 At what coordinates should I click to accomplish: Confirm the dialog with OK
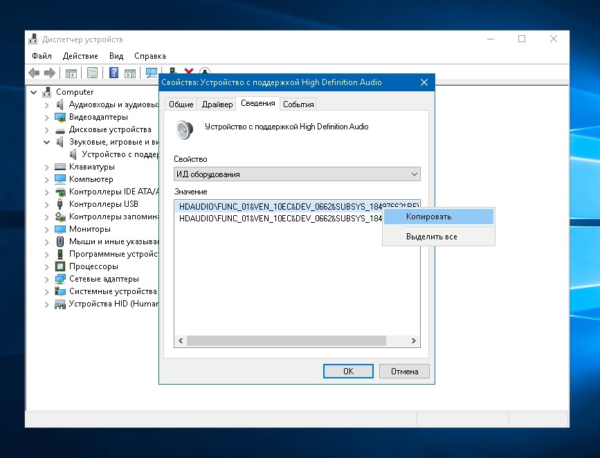tap(348, 371)
